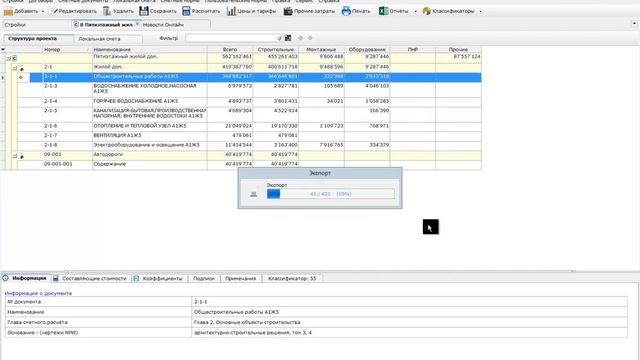Open the Информация bottom tab
This screenshot has width=640, height=360.
[25, 278]
